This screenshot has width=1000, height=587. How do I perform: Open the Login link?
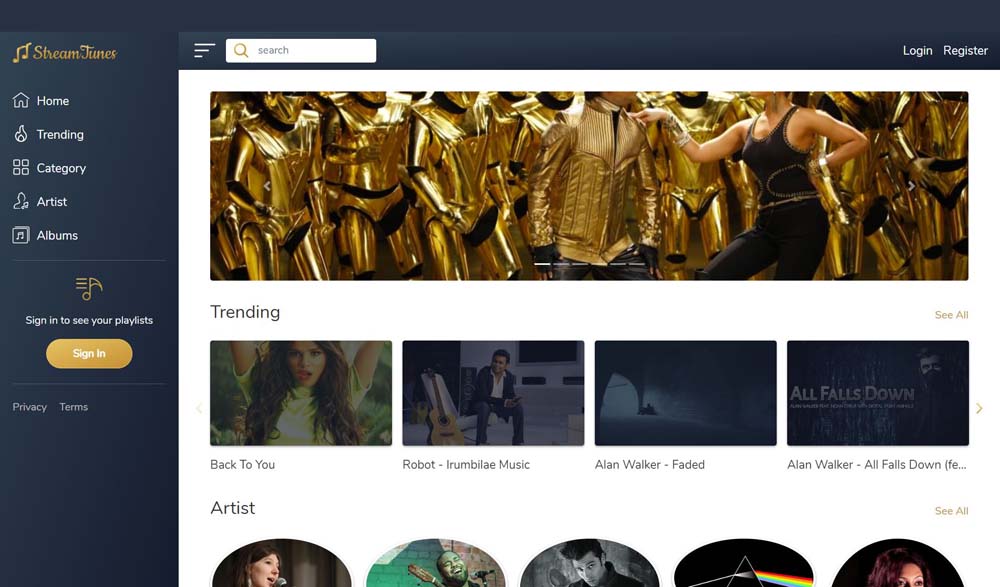click(917, 50)
